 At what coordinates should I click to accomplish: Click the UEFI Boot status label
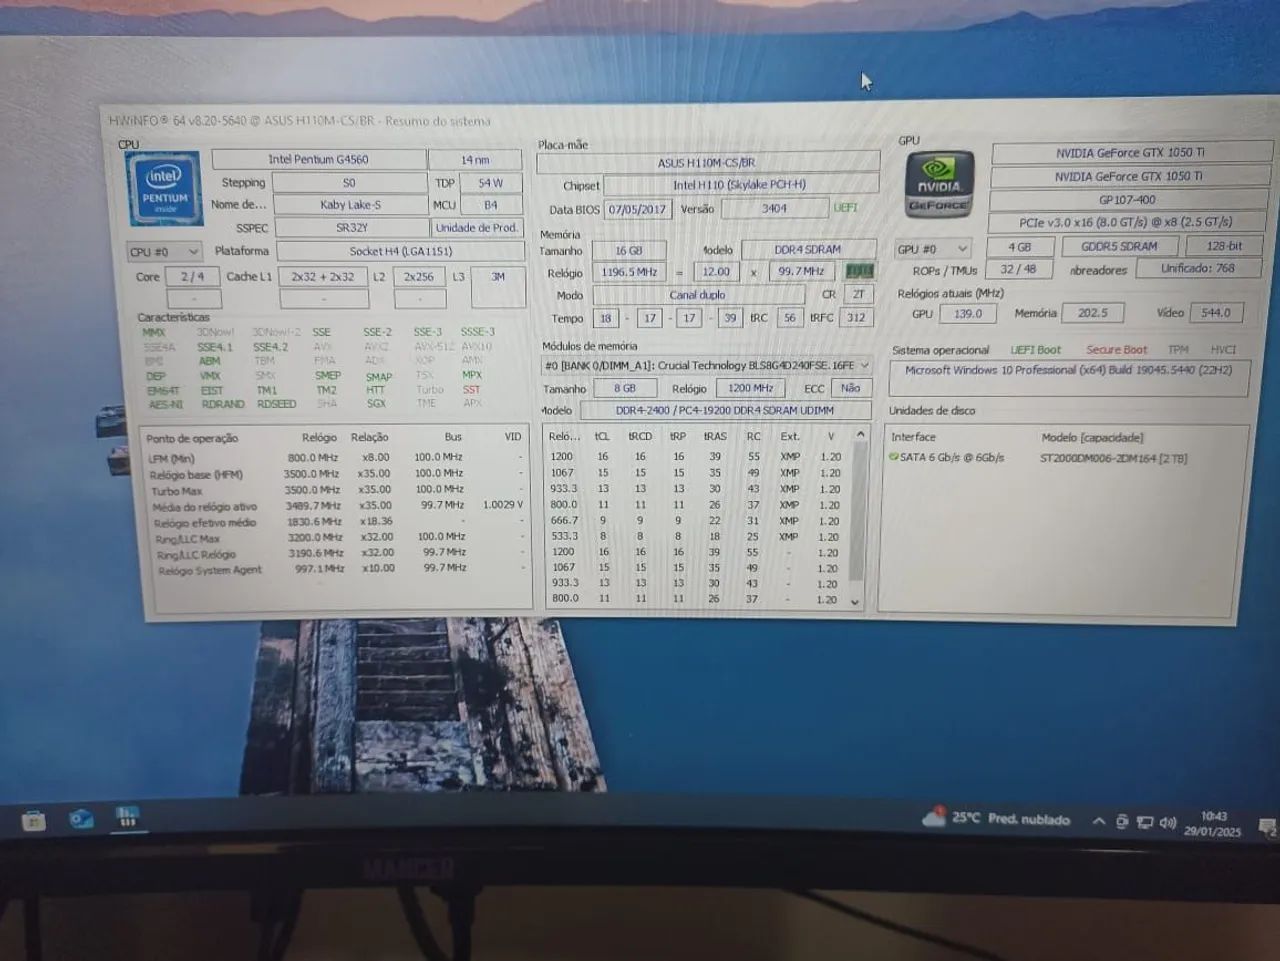(x=1036, y=349)
